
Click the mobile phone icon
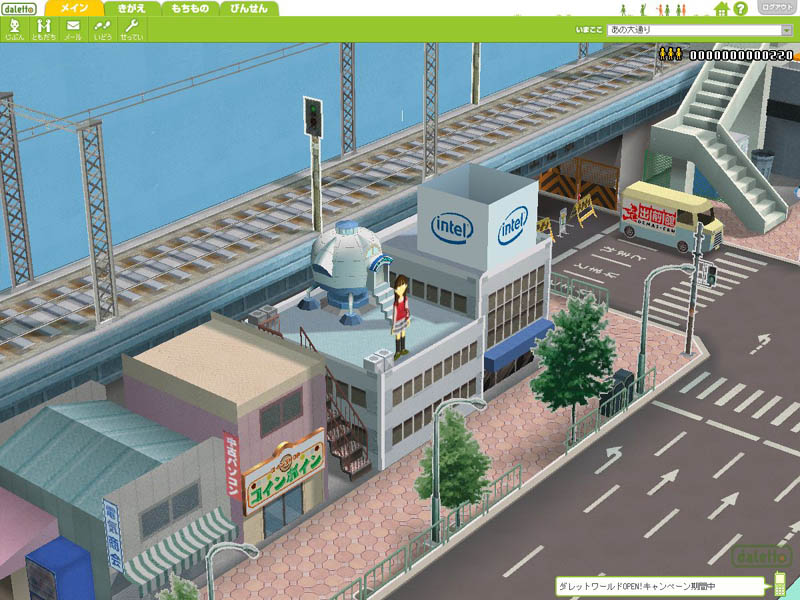[x=780, y=584]
